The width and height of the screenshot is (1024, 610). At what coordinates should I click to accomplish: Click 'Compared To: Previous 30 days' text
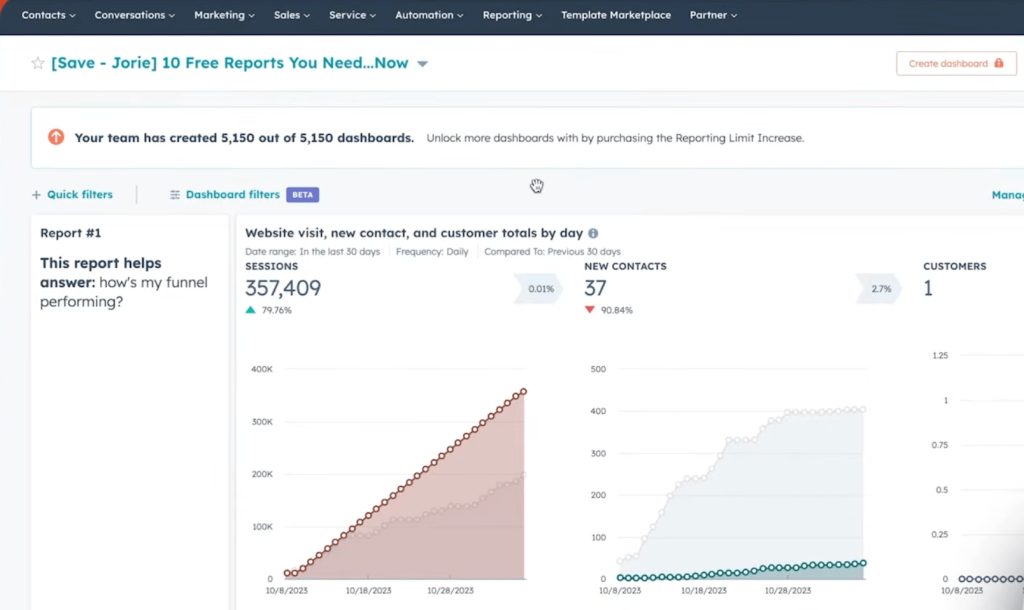coord(552,251)
